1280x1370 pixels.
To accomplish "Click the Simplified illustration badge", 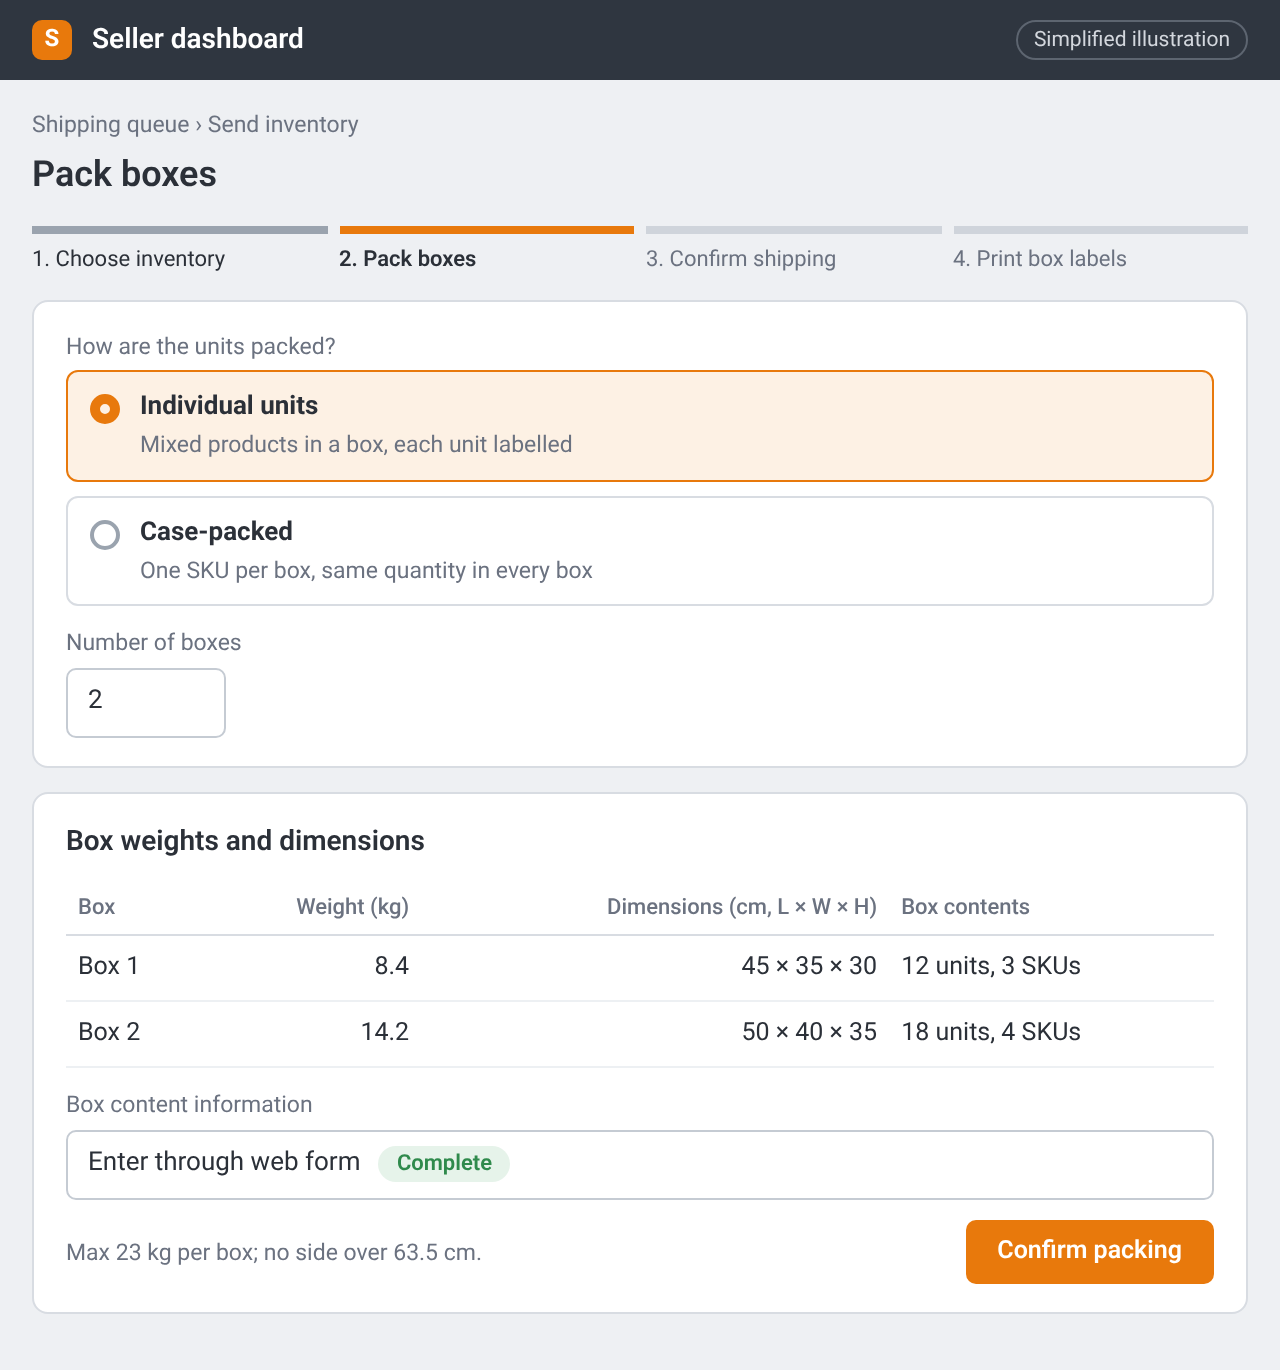I will tap(1132, 40).
